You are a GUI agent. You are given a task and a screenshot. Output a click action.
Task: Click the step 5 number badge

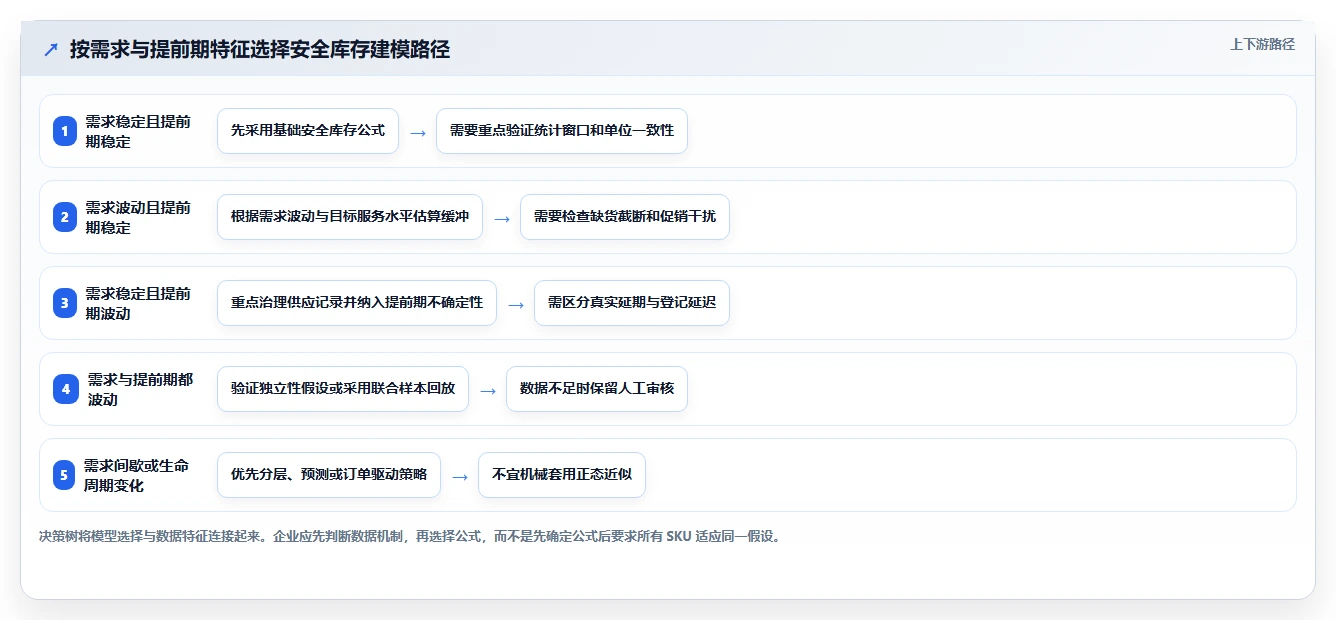coord(65,475)
